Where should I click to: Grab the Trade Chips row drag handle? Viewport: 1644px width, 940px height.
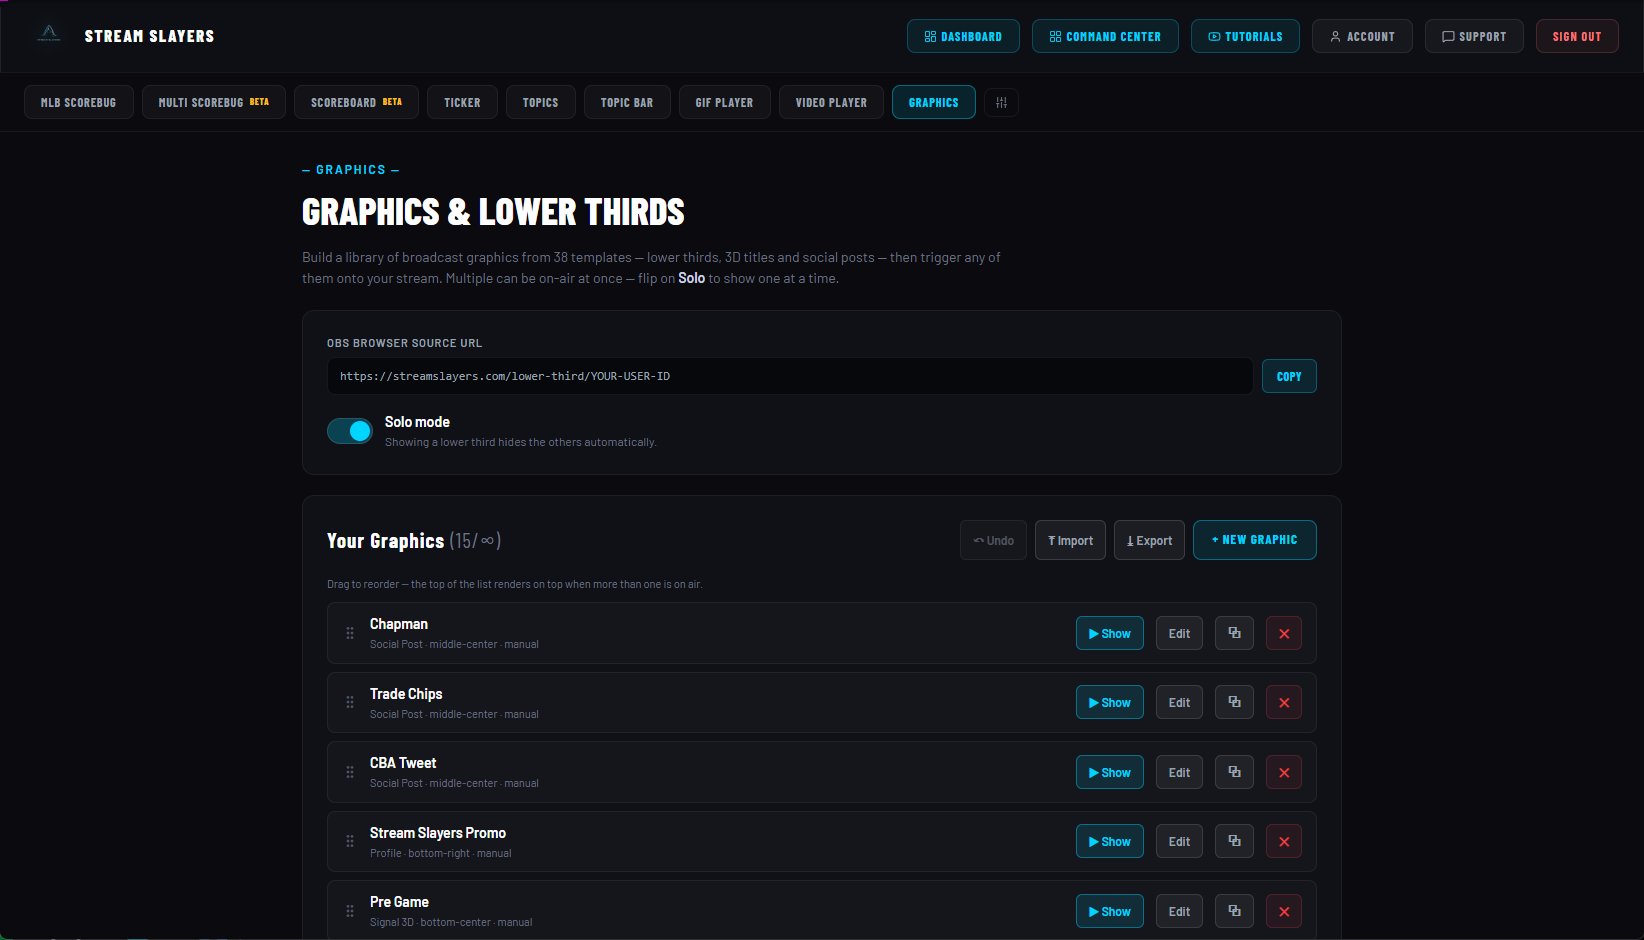point(350,702)
